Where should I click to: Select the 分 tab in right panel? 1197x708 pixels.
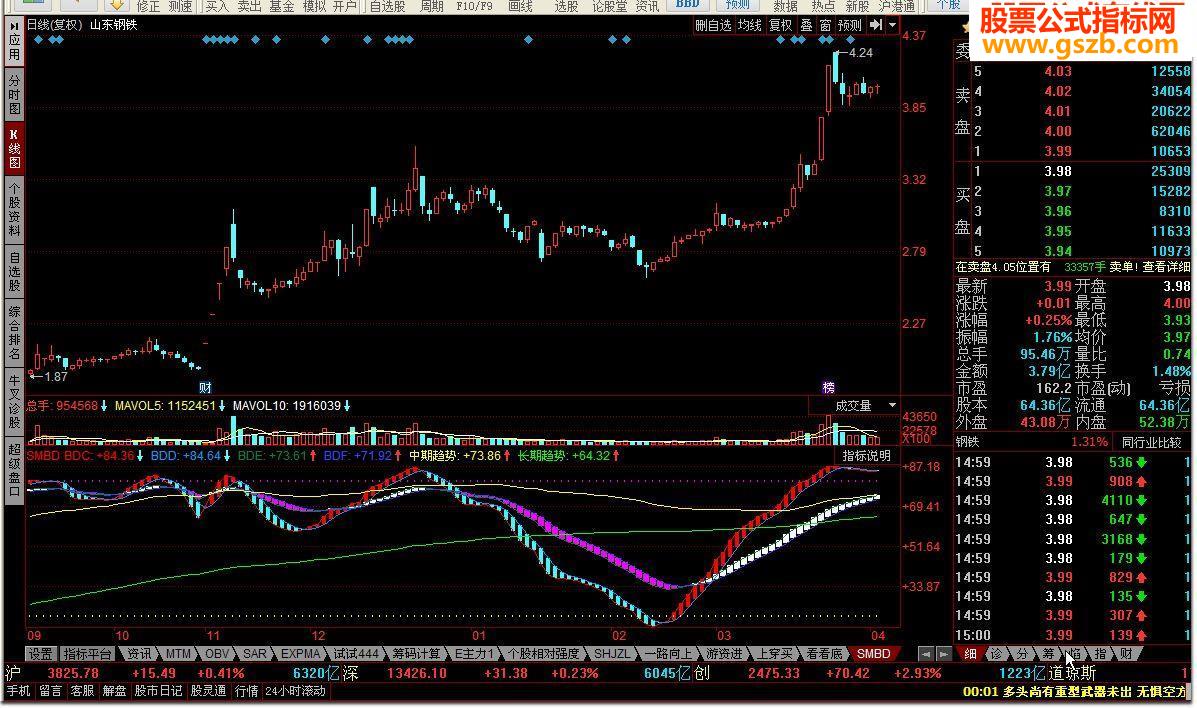pyautogui.click(x=1022, y=654)
